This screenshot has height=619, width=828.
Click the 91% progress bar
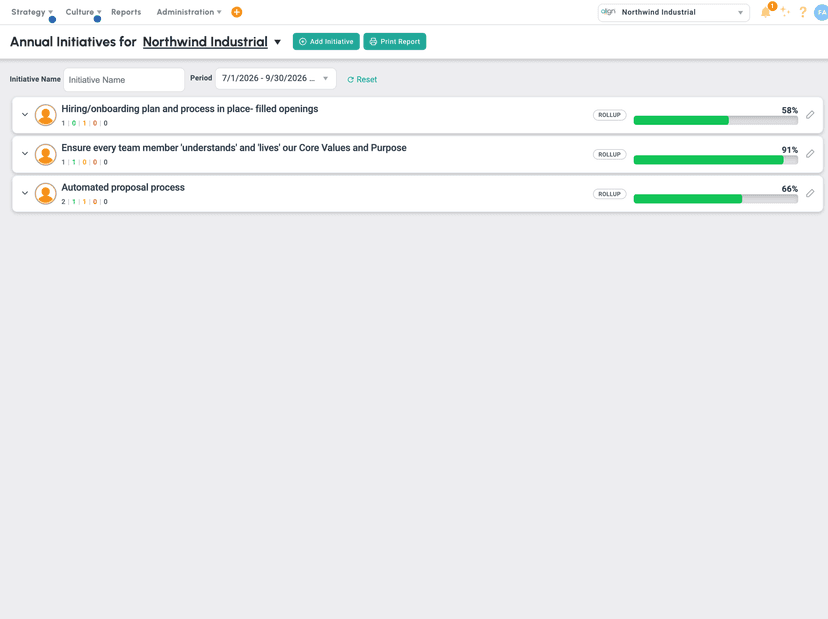tap(716, 160)
